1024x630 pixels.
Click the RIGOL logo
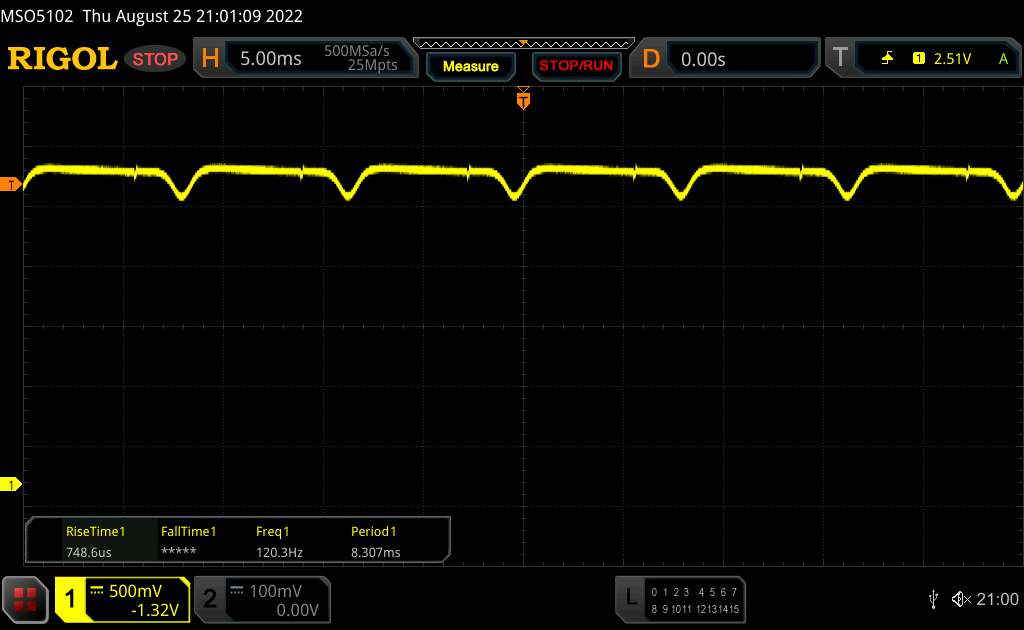[x=62, y=59]
